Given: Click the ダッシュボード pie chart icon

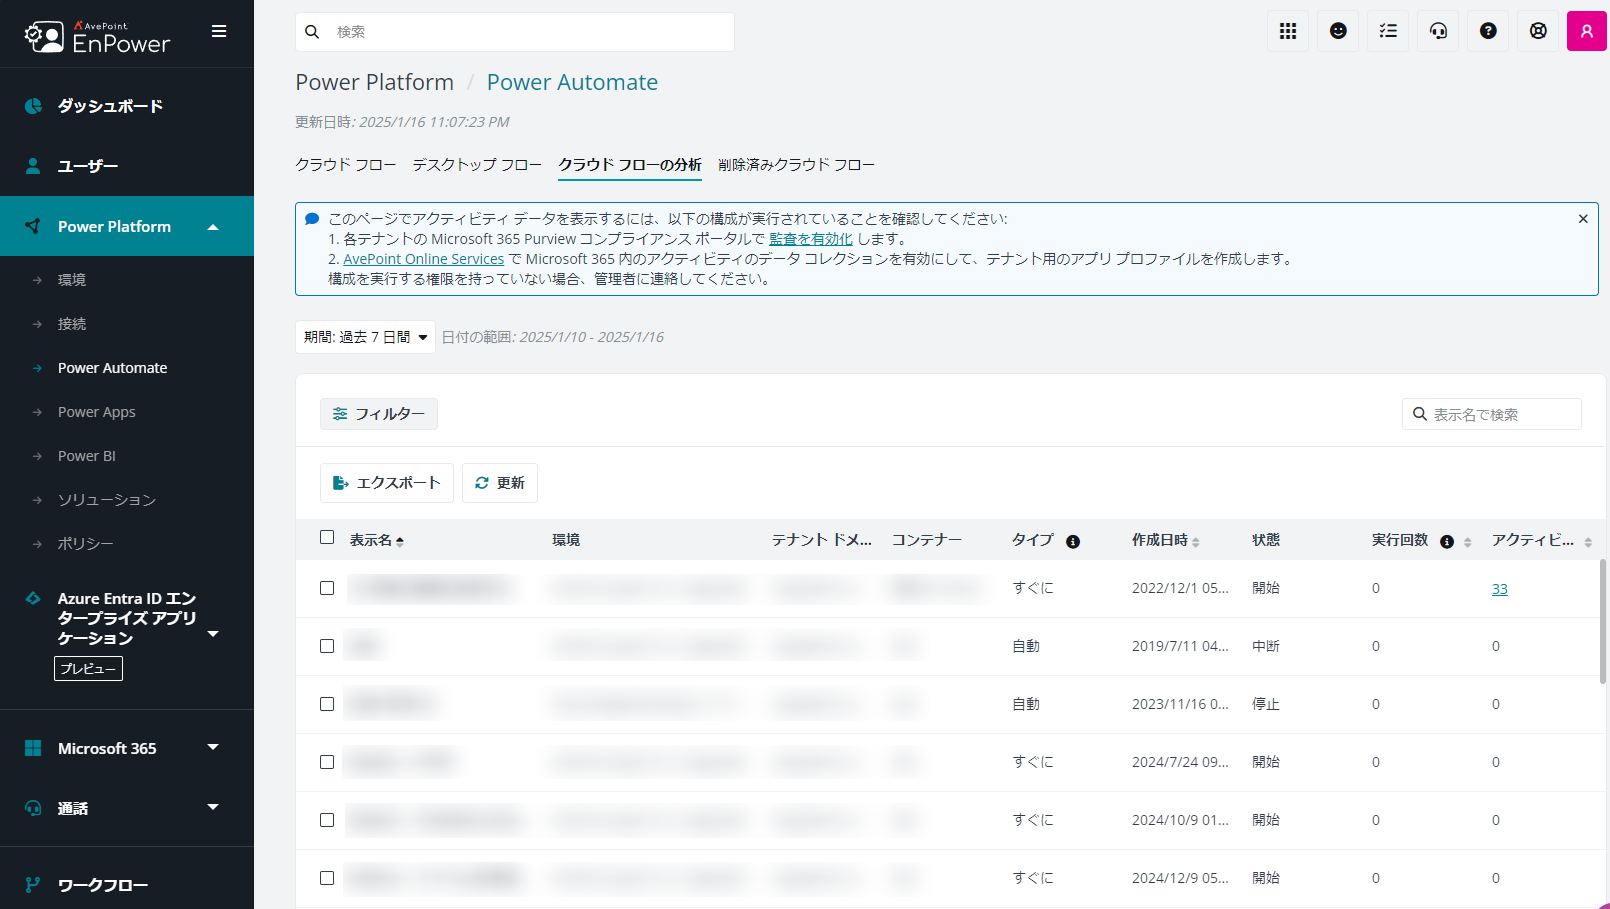Looking at the screenshot, I should [33, 106].
